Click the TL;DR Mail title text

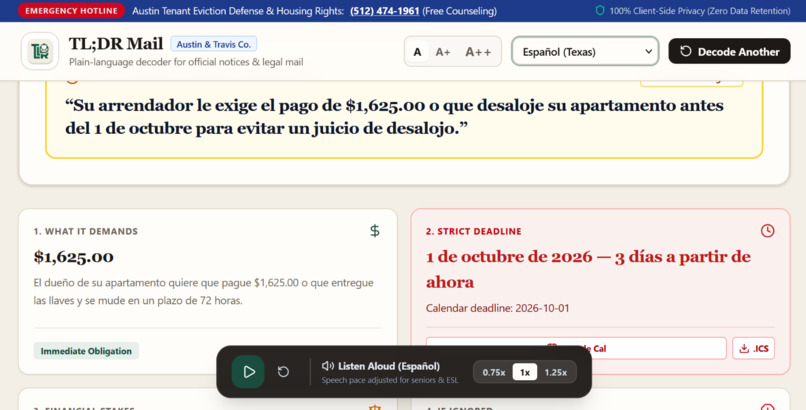point(116,44)
